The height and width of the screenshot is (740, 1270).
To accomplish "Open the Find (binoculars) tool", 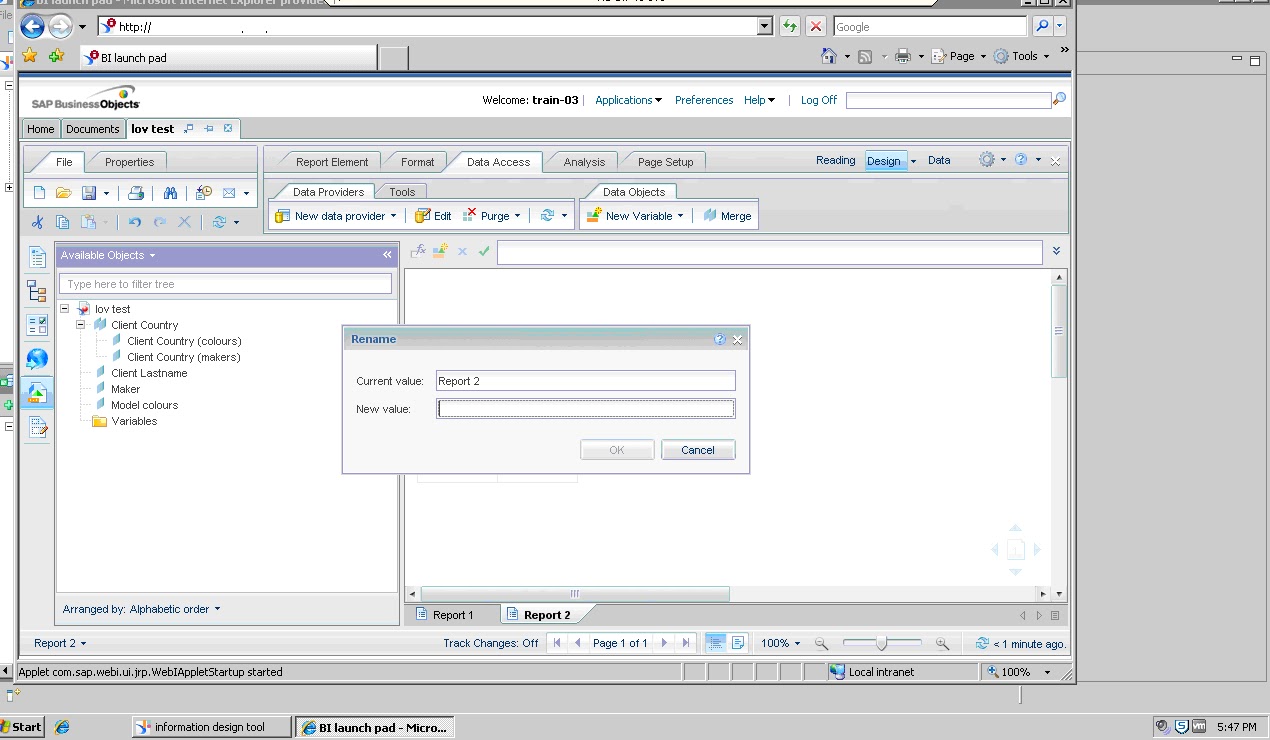I will tap(171, 193).
